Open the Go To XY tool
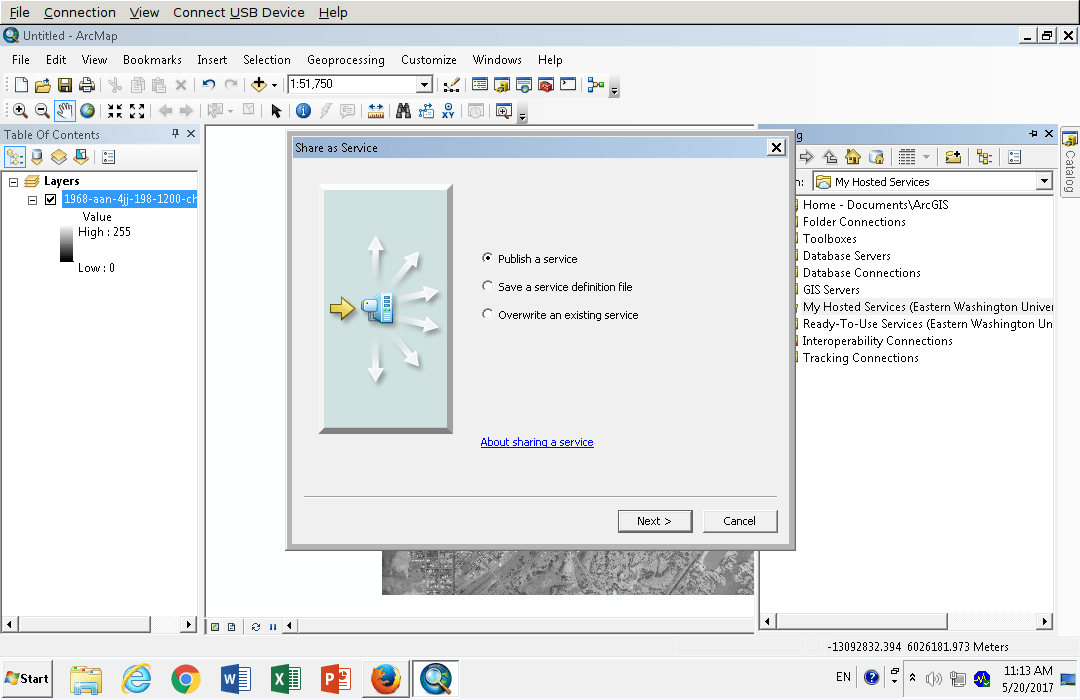 (x=449, y=110)
